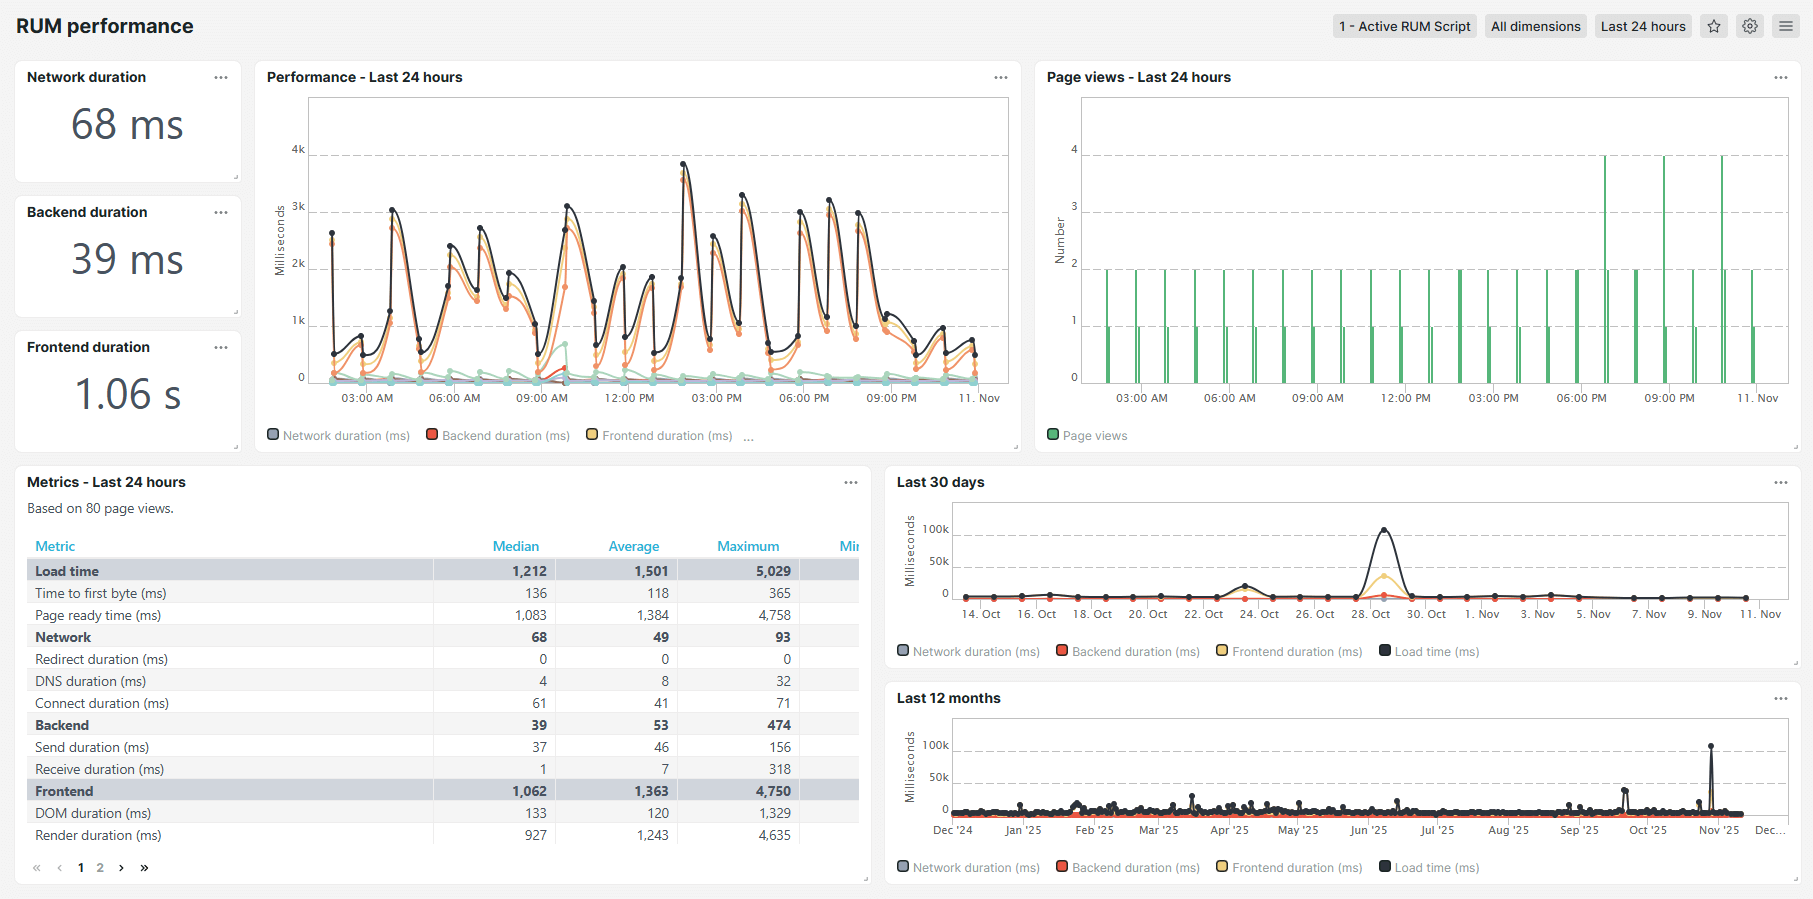Jump to last page of metrics table
The image size is (1813, 899).
tap(144, 868)
